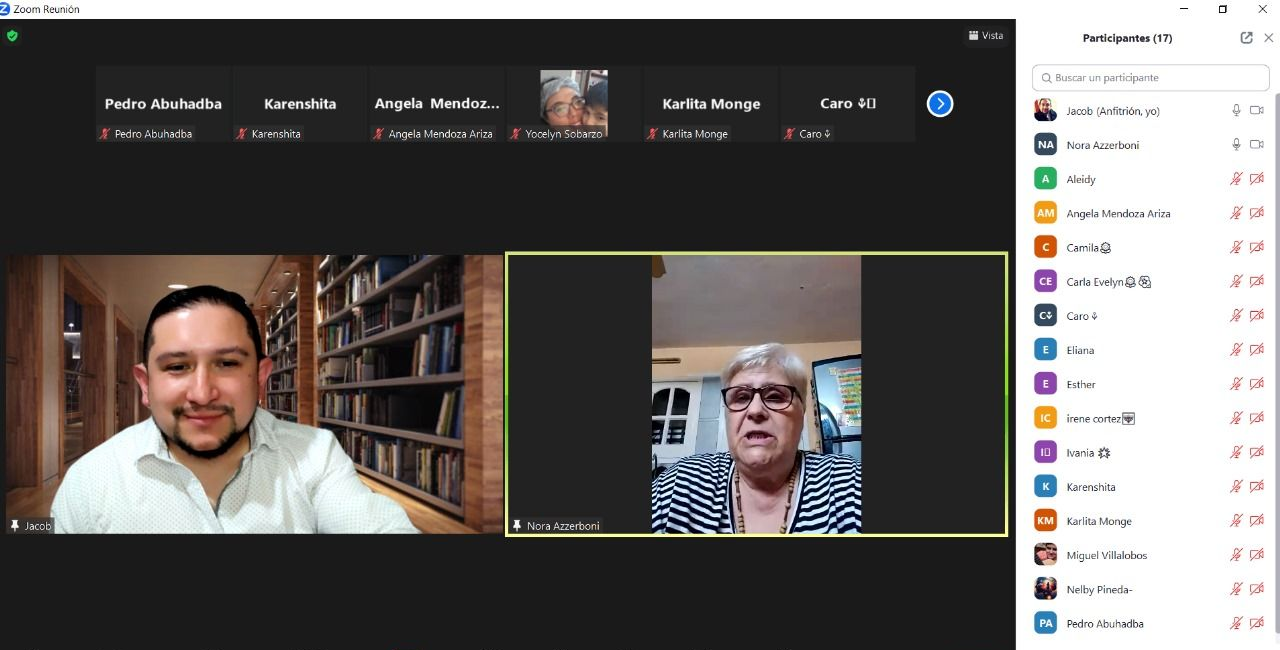
Task: Click the Participantes (17) panel title
Action: click(1127, 38)
